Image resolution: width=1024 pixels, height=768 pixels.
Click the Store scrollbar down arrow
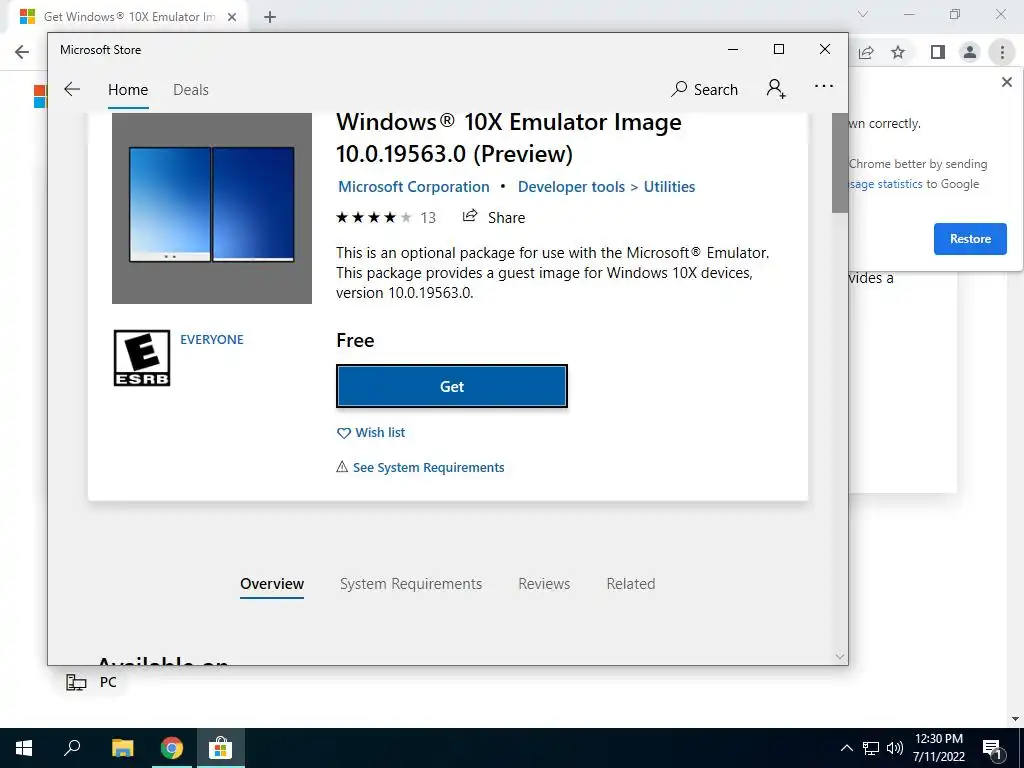[840, 656]
